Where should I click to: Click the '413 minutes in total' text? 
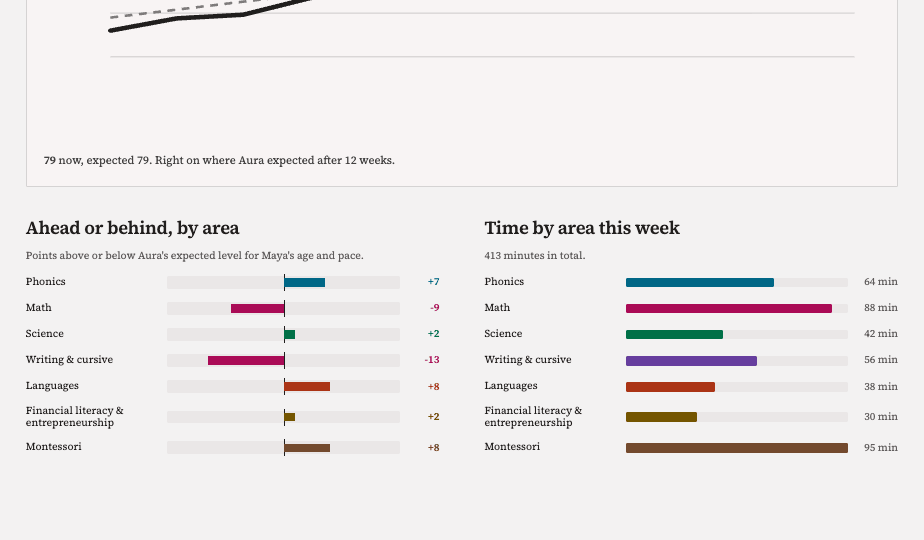[x=534, y=255]
